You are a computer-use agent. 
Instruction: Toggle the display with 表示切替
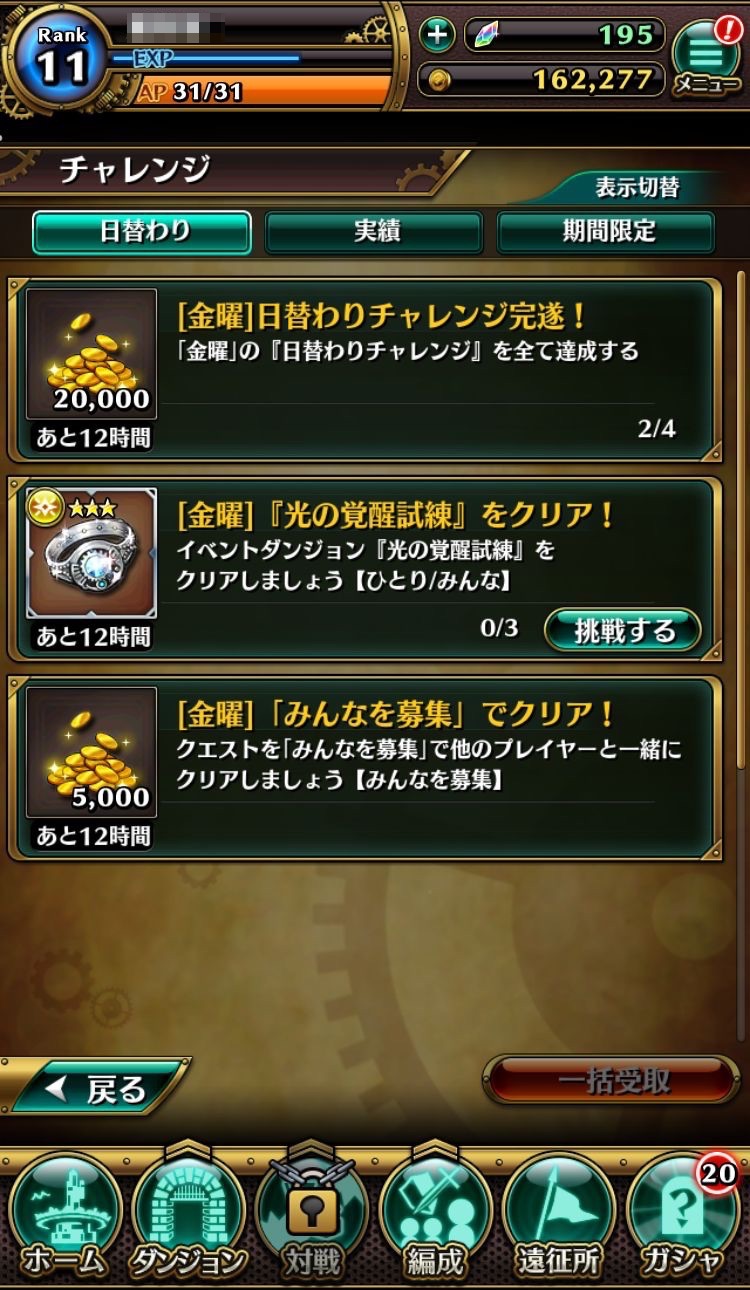pos(638,187)
